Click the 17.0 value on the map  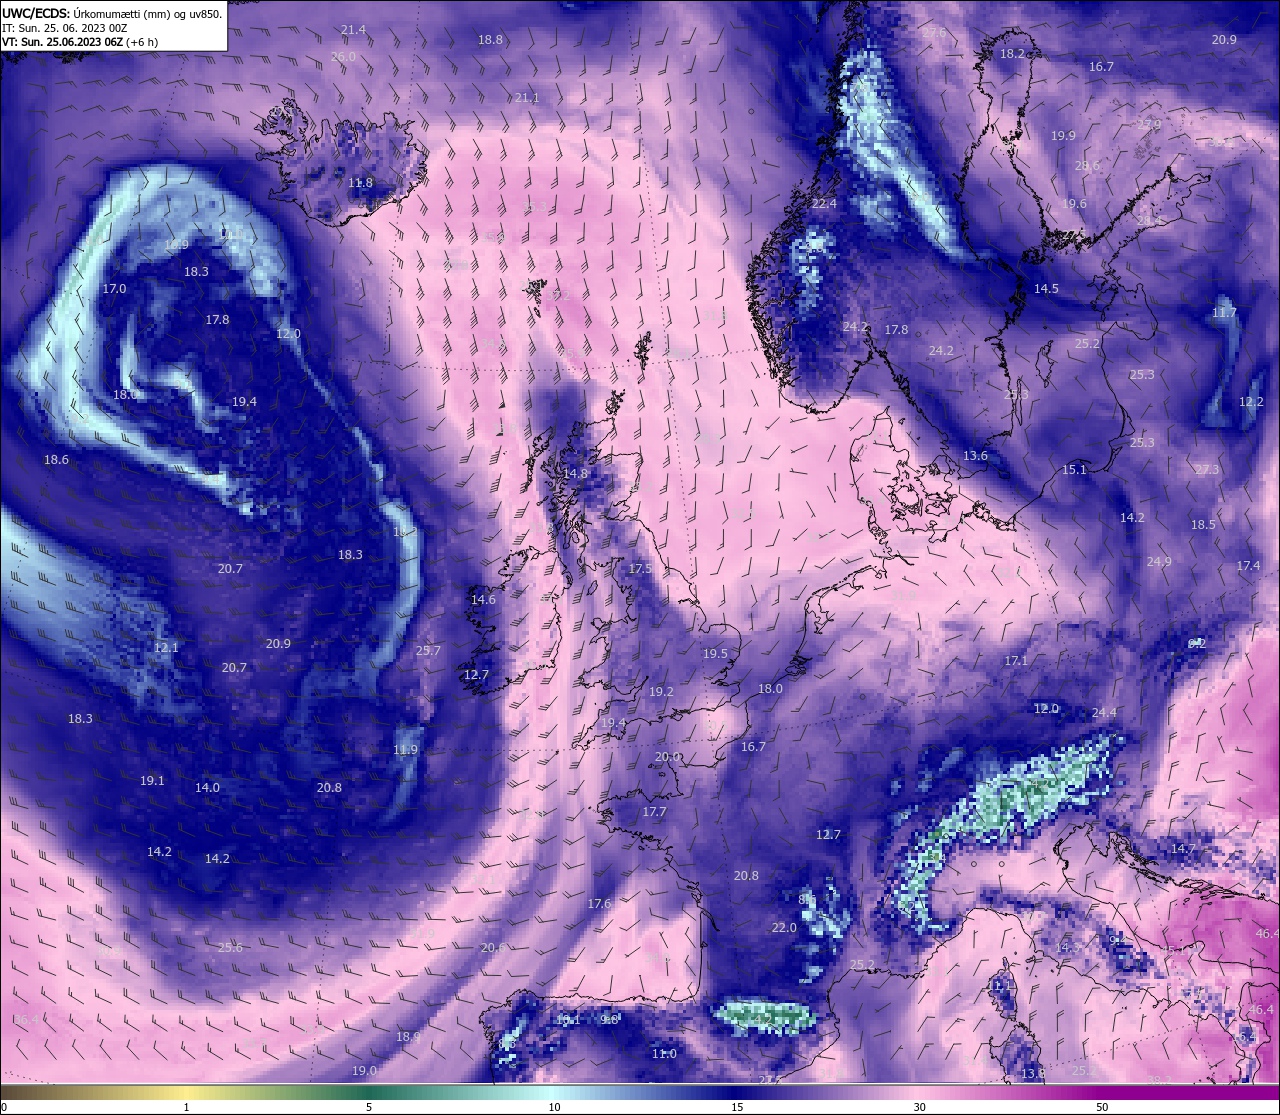tap(114, 288)
